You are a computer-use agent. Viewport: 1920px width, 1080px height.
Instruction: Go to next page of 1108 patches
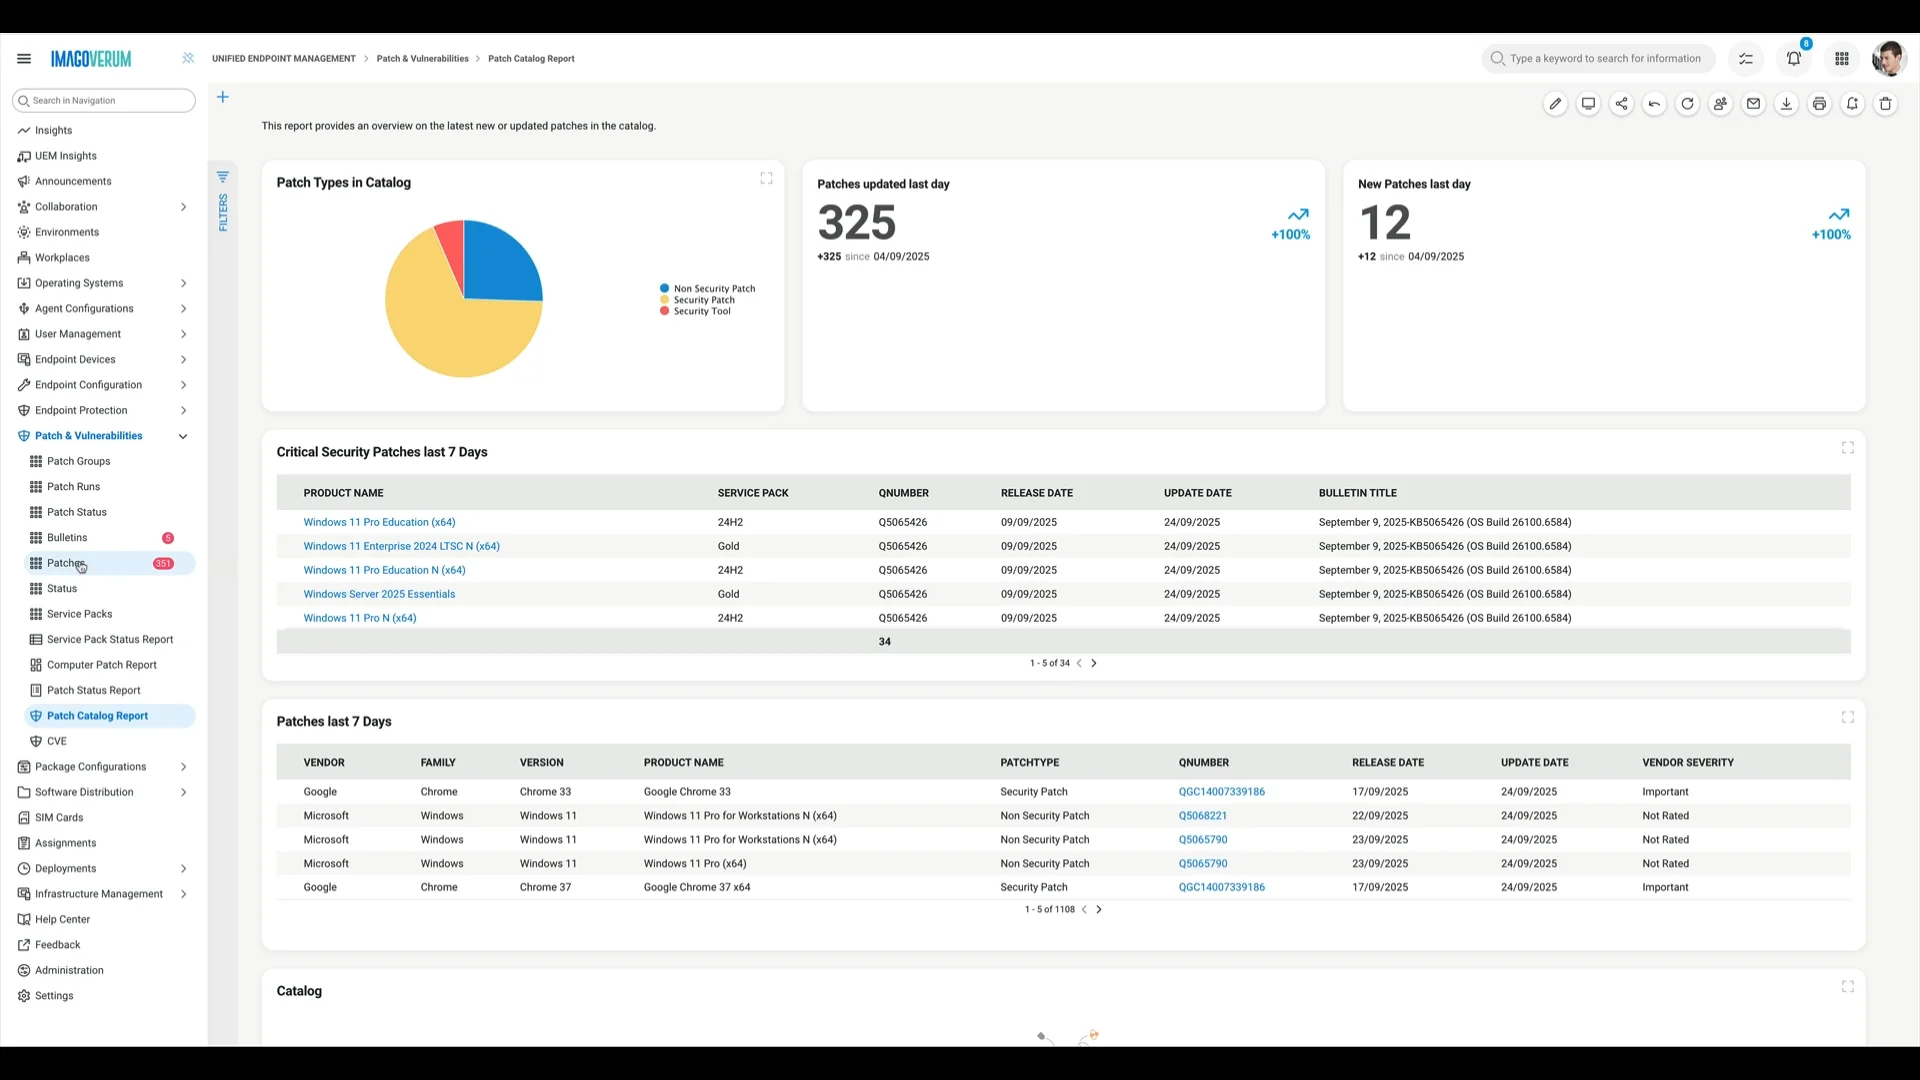point(1099,910)
